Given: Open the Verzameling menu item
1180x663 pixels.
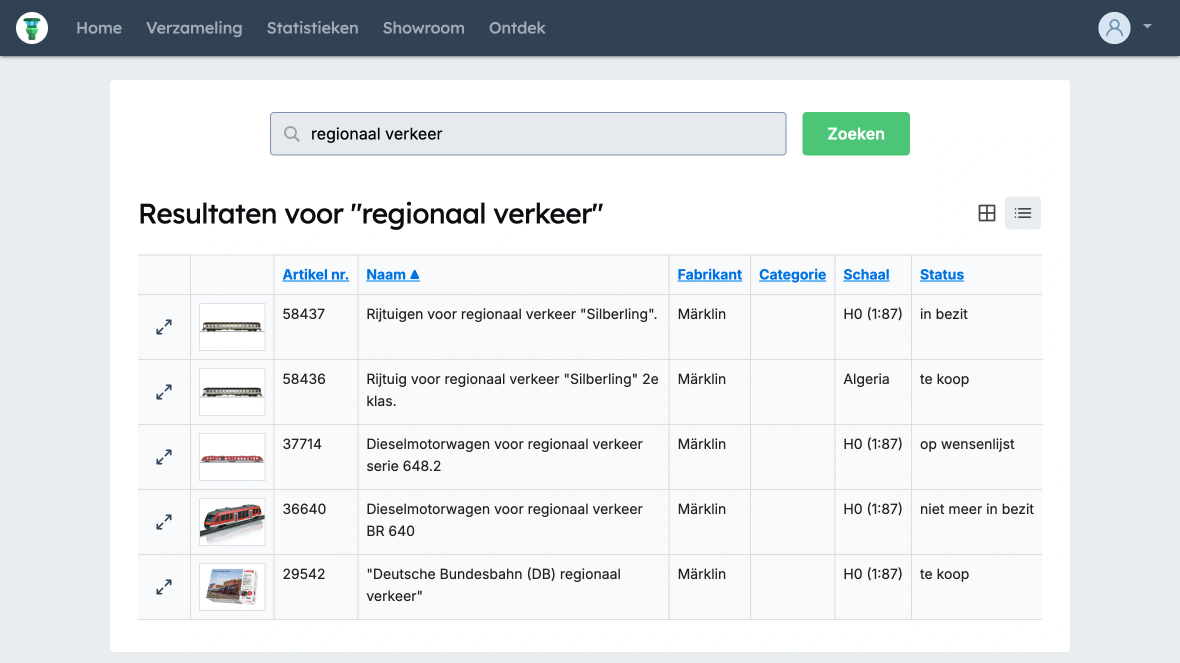Looking at the screenshot, I should 194,28.
